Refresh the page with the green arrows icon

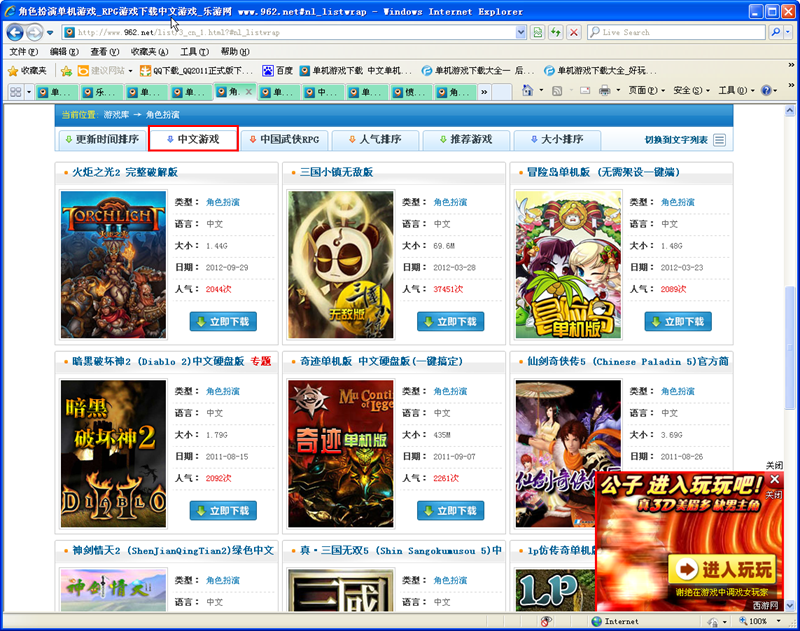556,33
